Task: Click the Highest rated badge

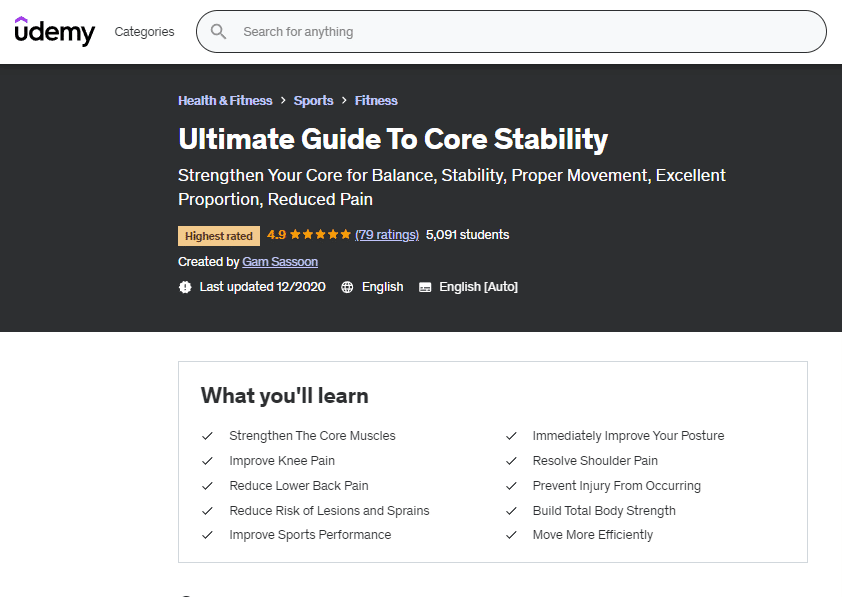Action: [219, 236]
